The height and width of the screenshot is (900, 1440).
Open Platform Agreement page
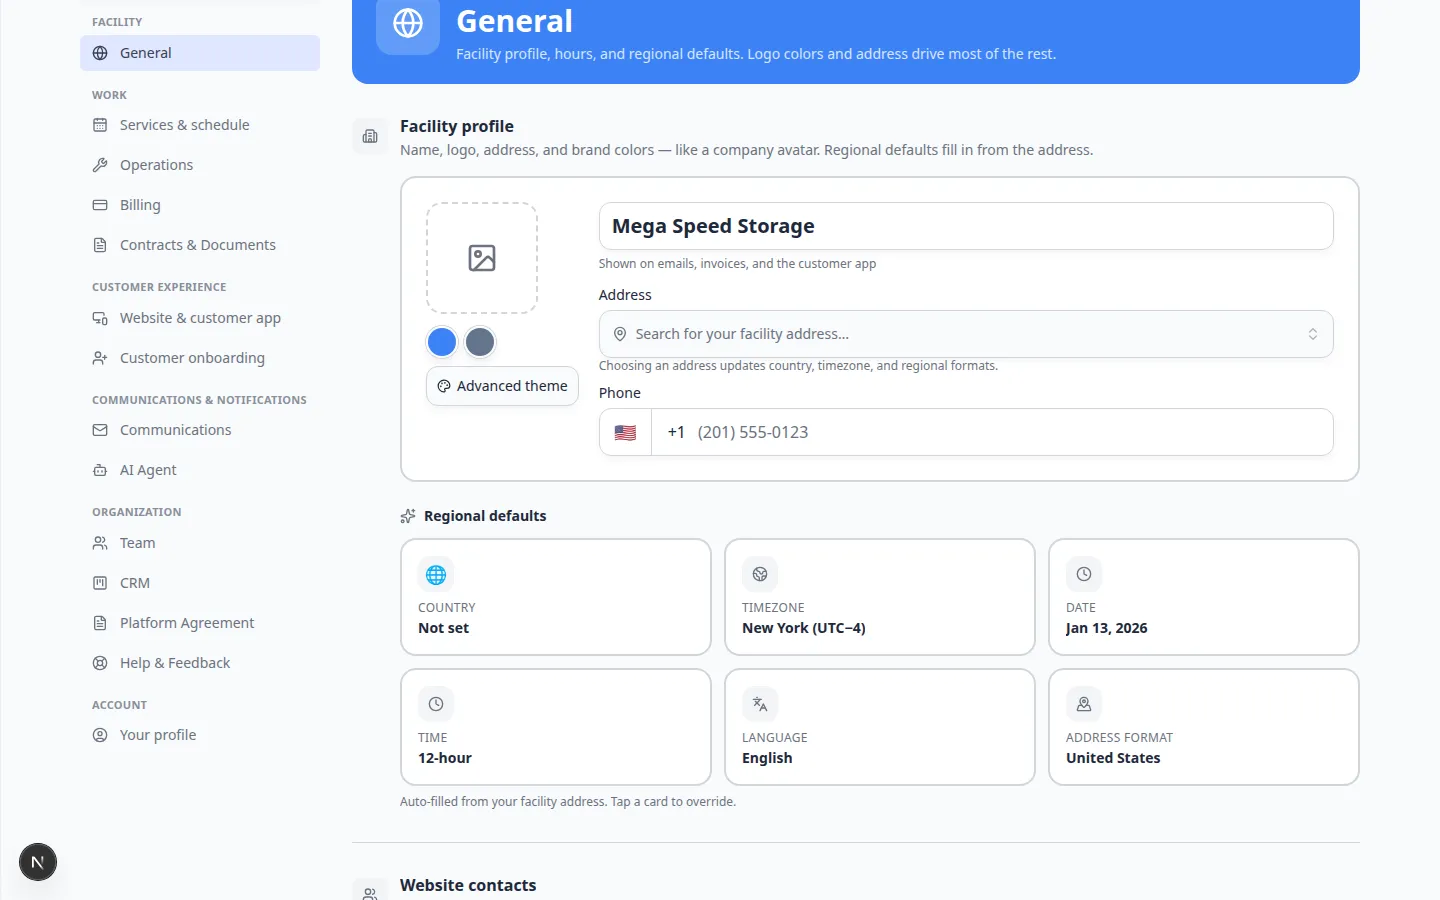(200, 623)
